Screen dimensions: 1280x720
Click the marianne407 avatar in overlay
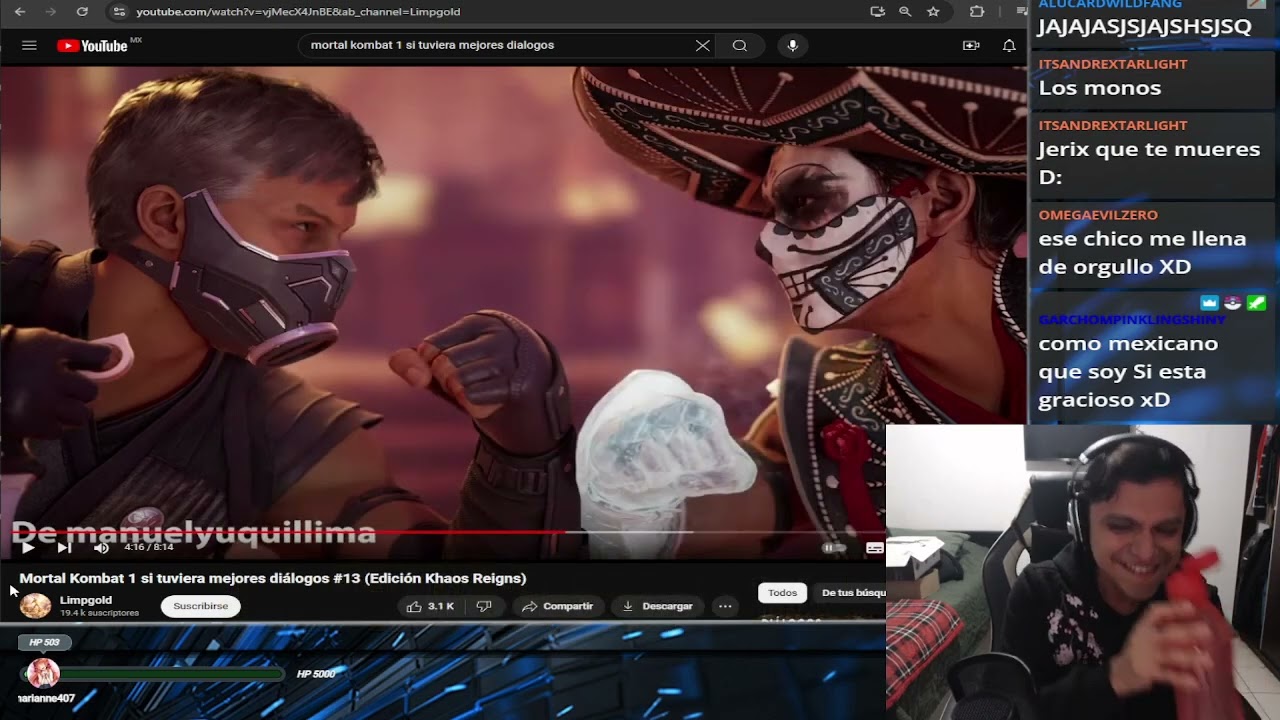click(x=43, y=673)
